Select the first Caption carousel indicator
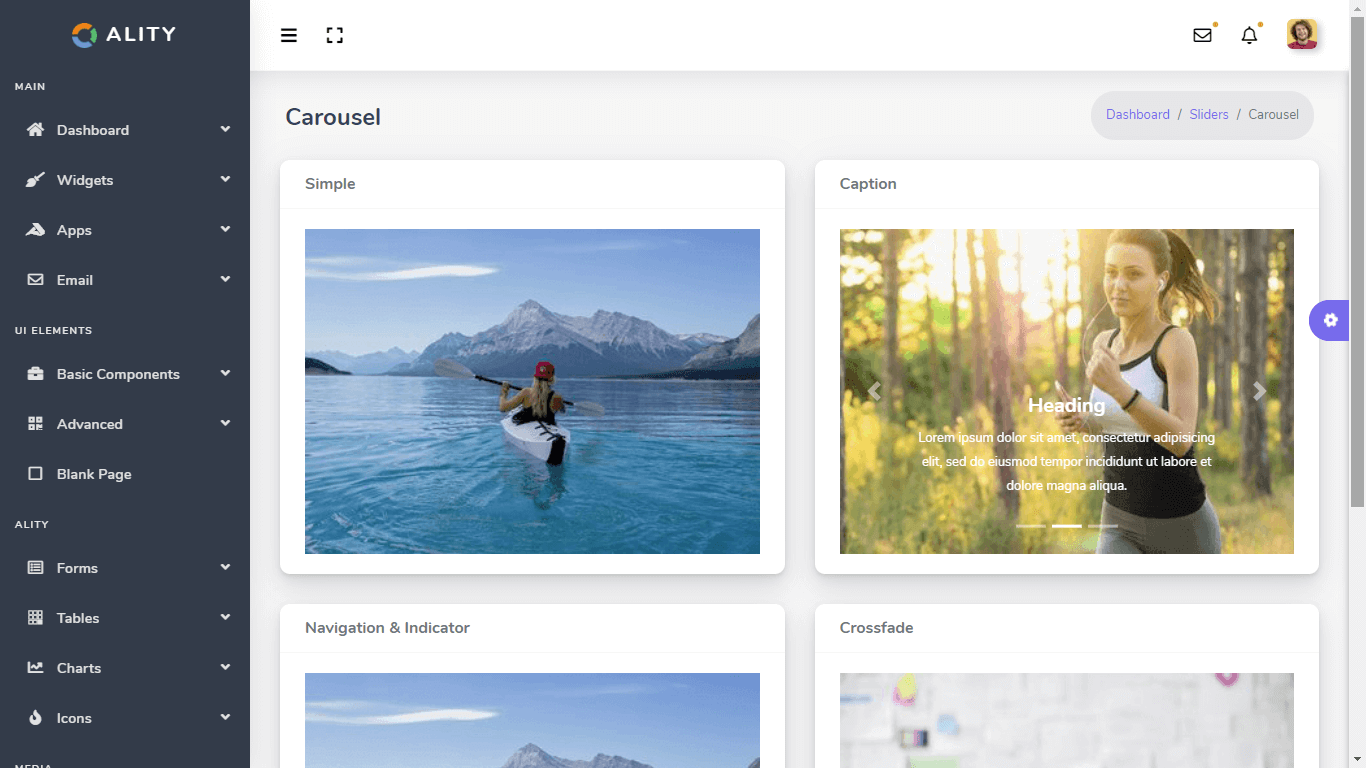Image resolution: width=1366 pixels, height=768 pixels. [1031, 525]
